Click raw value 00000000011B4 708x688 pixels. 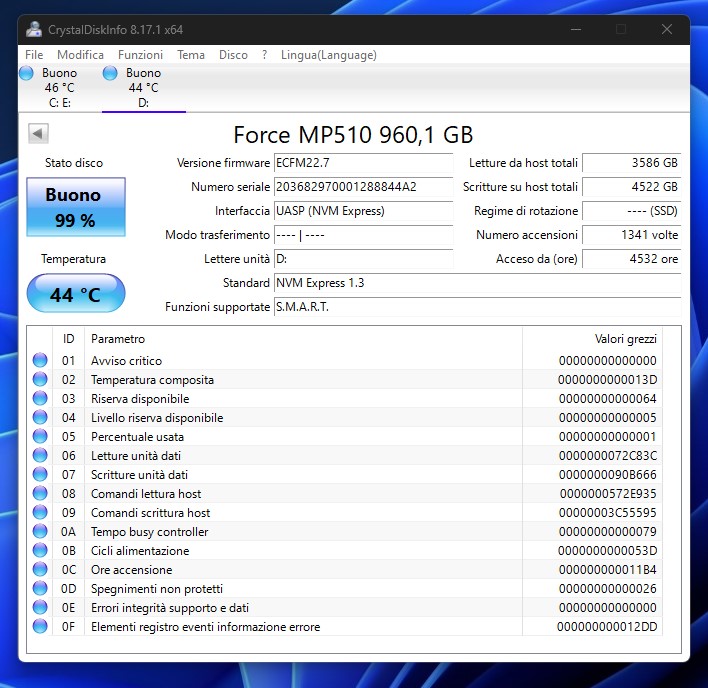608,570
